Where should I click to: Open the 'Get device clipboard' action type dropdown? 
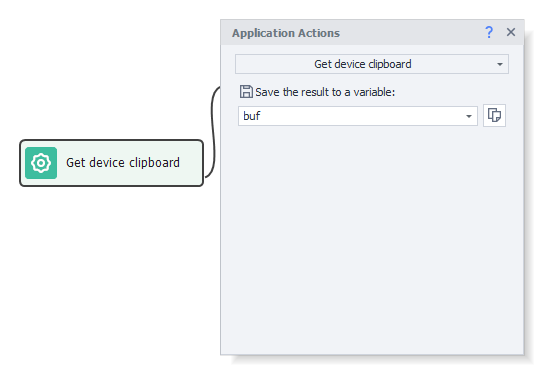tap(372, 64)
